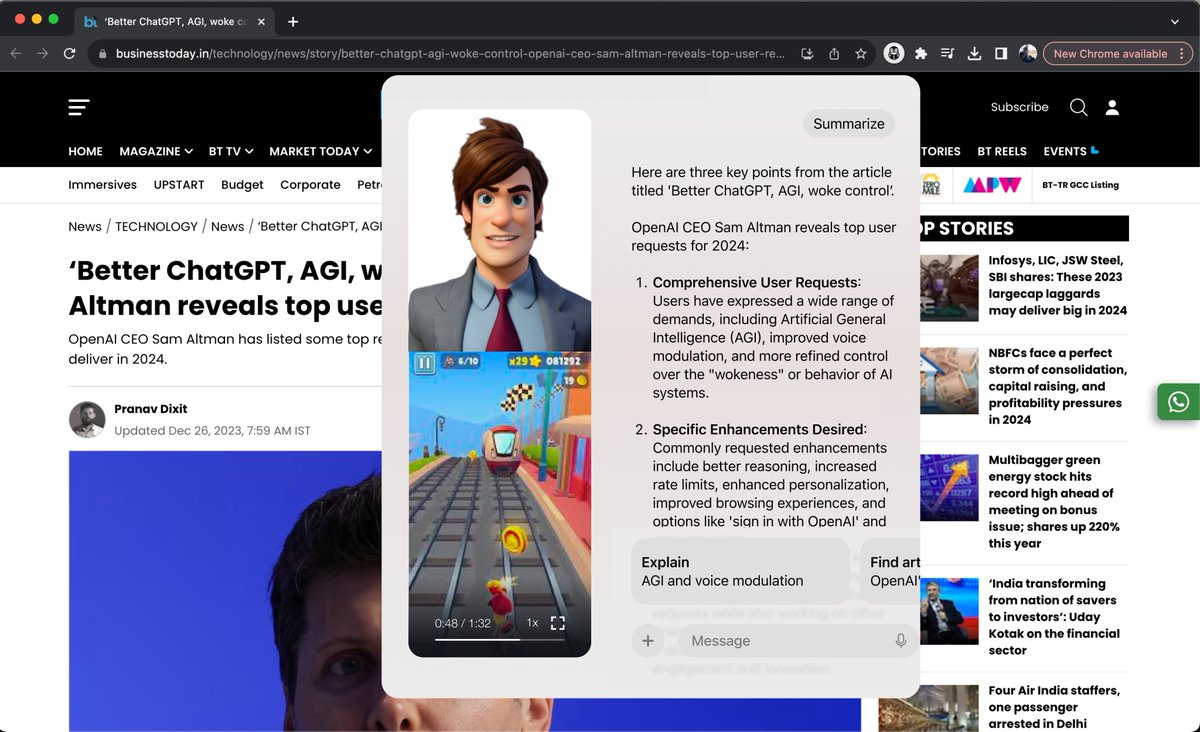
Task: Open 'NBFCs face a perfect storm' story
Action: pos(1057,386)
